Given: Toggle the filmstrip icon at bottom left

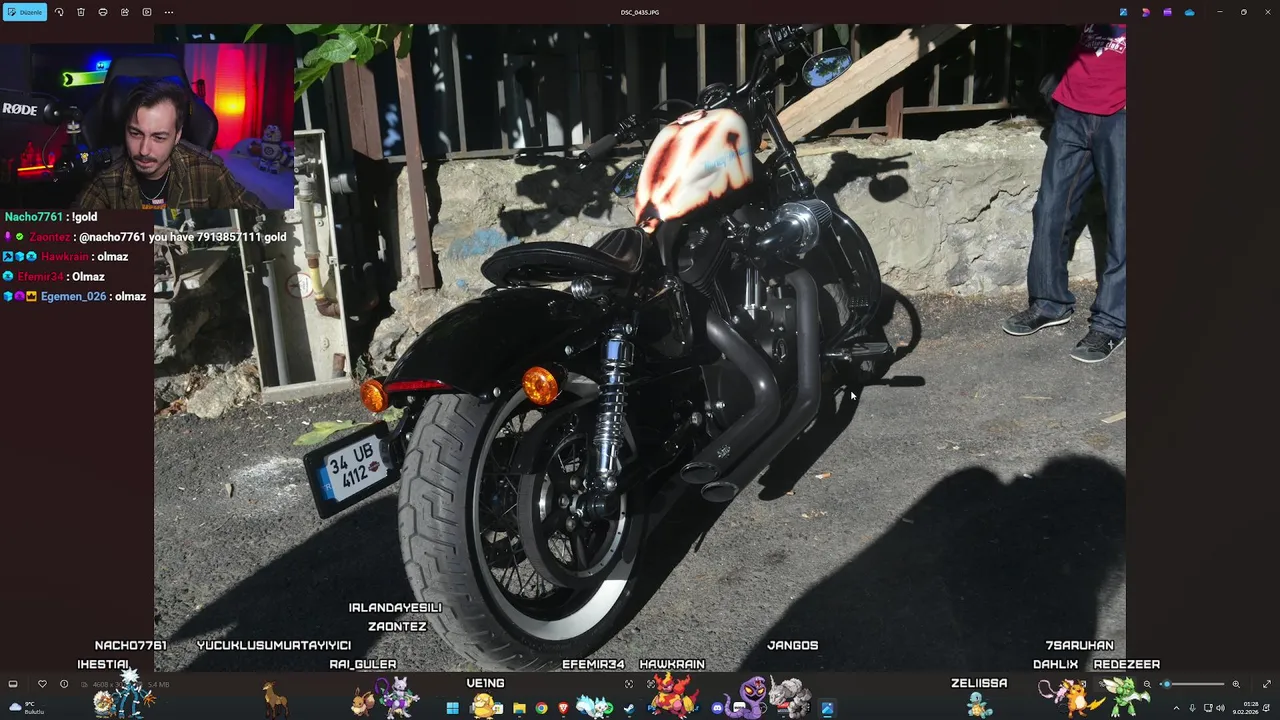Looking at the screenshot, I should tap(13, 684).
